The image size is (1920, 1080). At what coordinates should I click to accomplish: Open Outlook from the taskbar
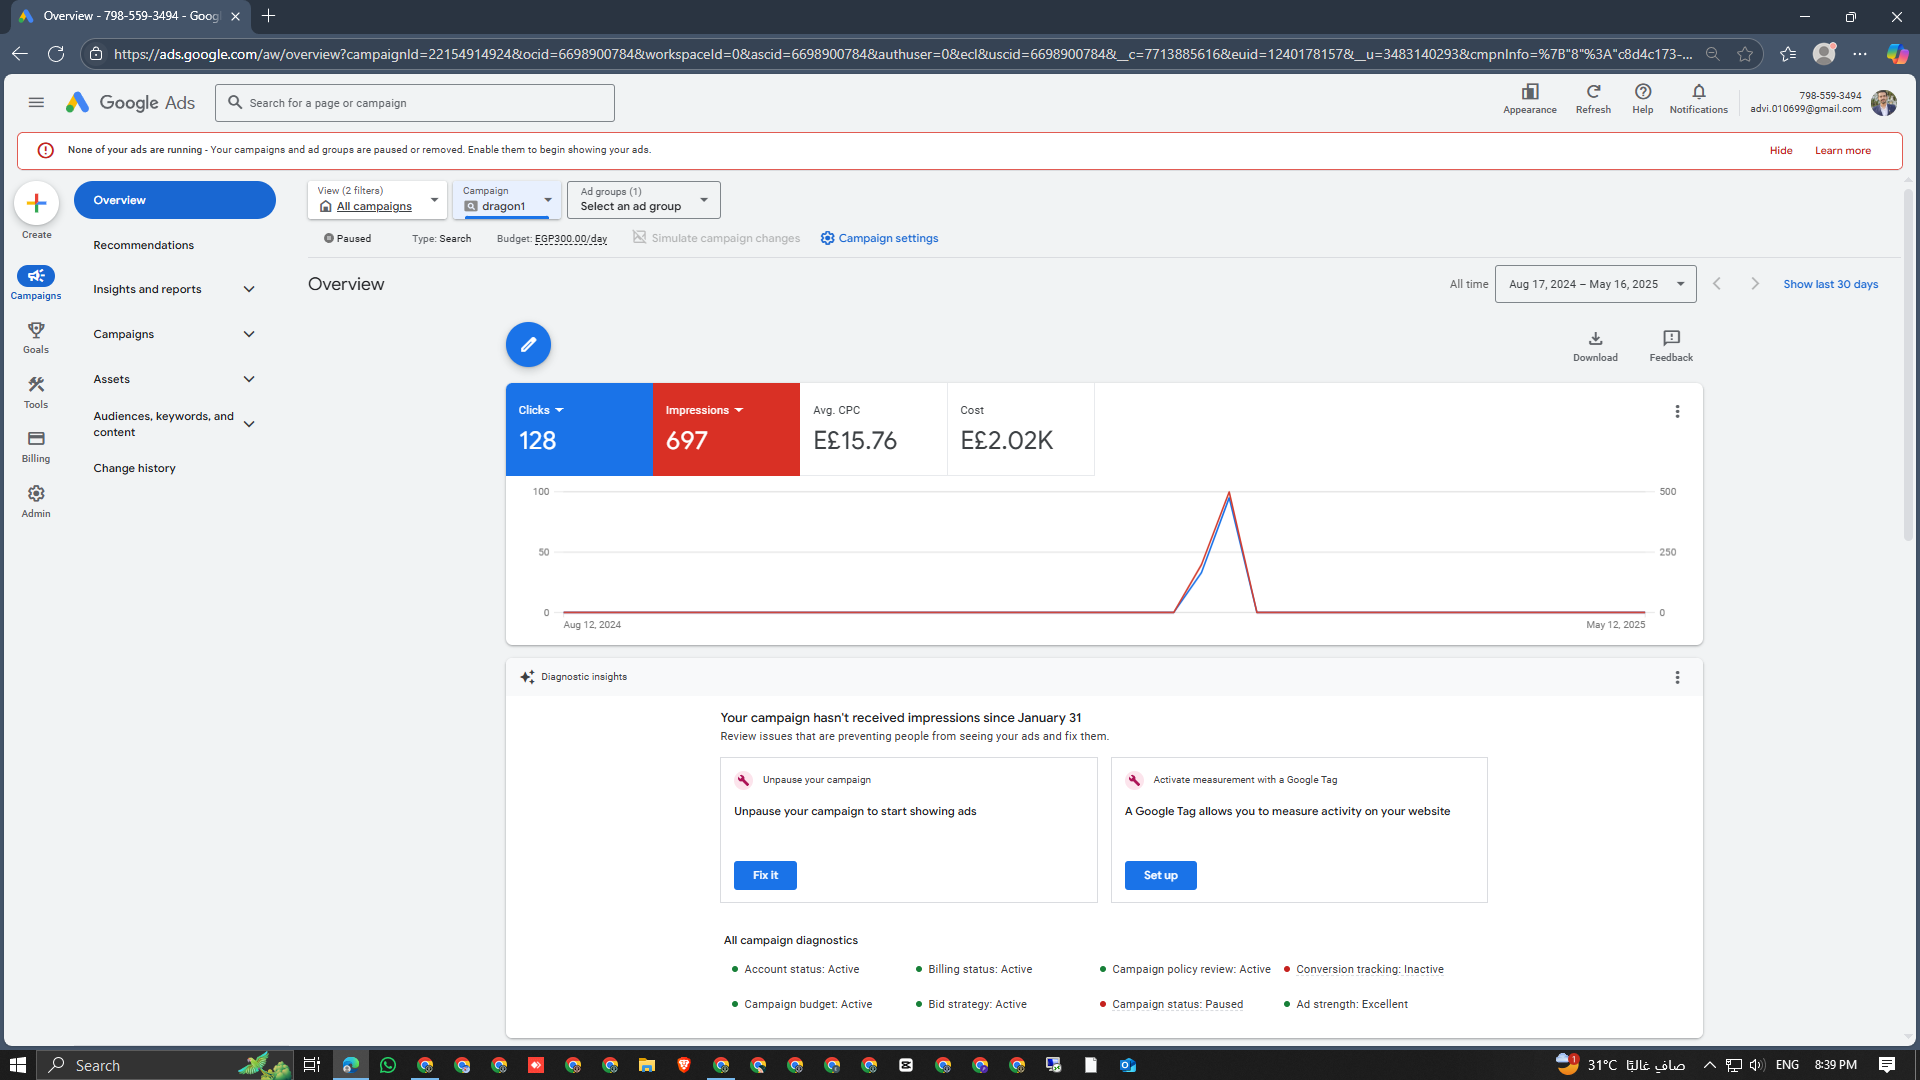pos(1128,1065)
